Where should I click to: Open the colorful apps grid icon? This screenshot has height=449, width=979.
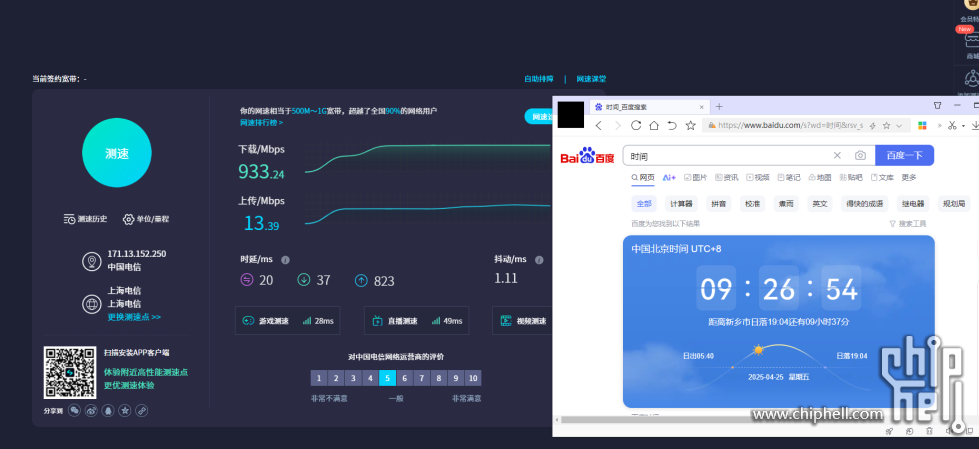click(922, 126)
